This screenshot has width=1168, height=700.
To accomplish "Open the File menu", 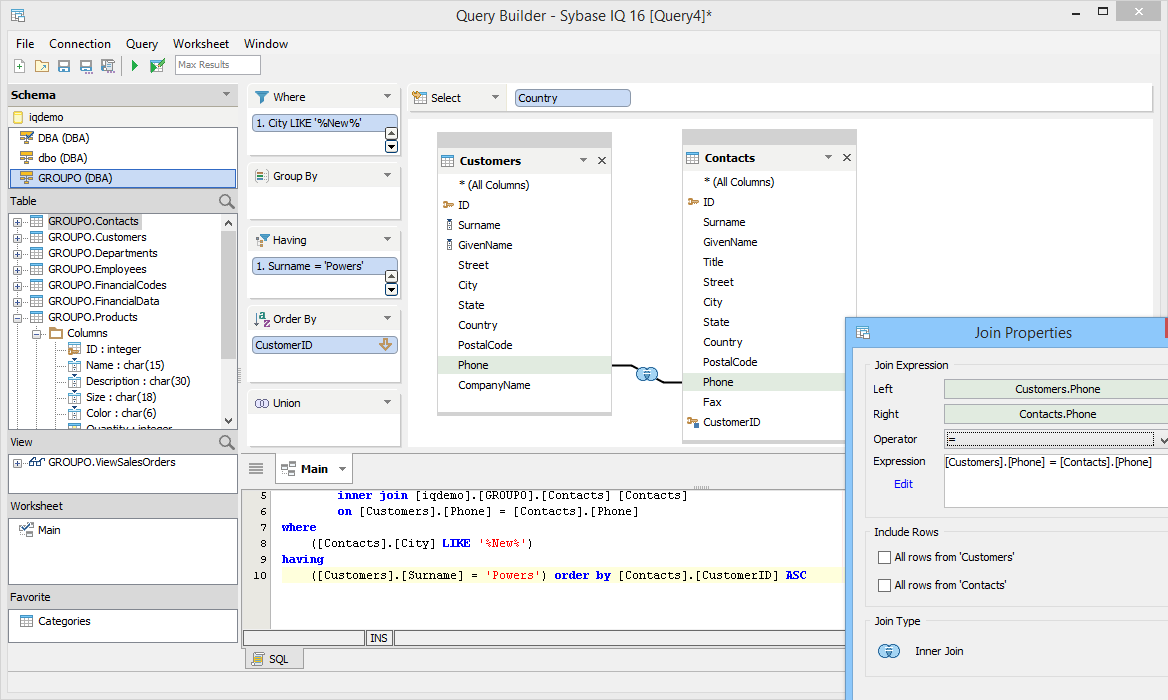I will (x=25, y=44).
